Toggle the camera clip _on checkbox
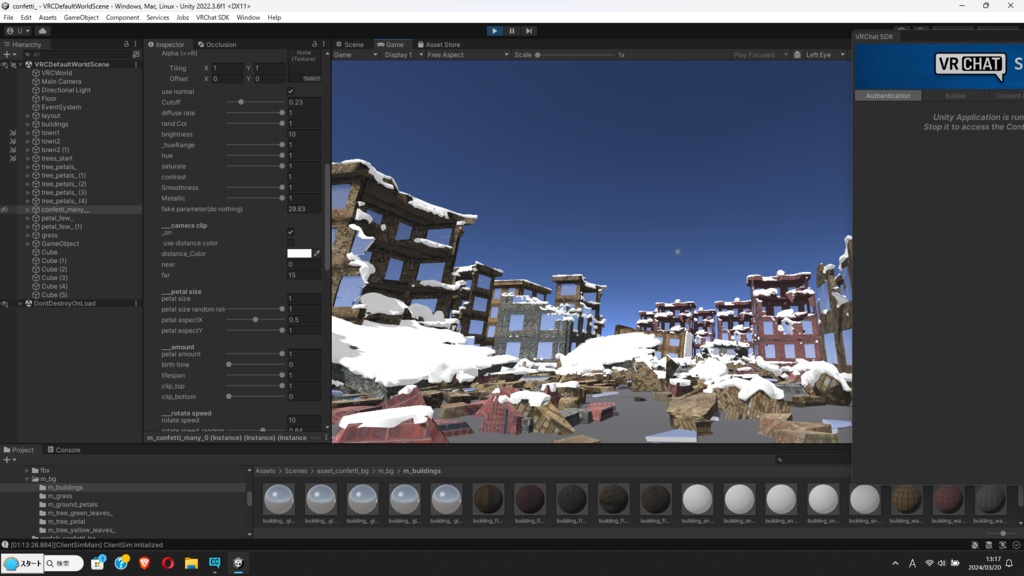Screen dimensions: 1024x576 click(291, 232)
